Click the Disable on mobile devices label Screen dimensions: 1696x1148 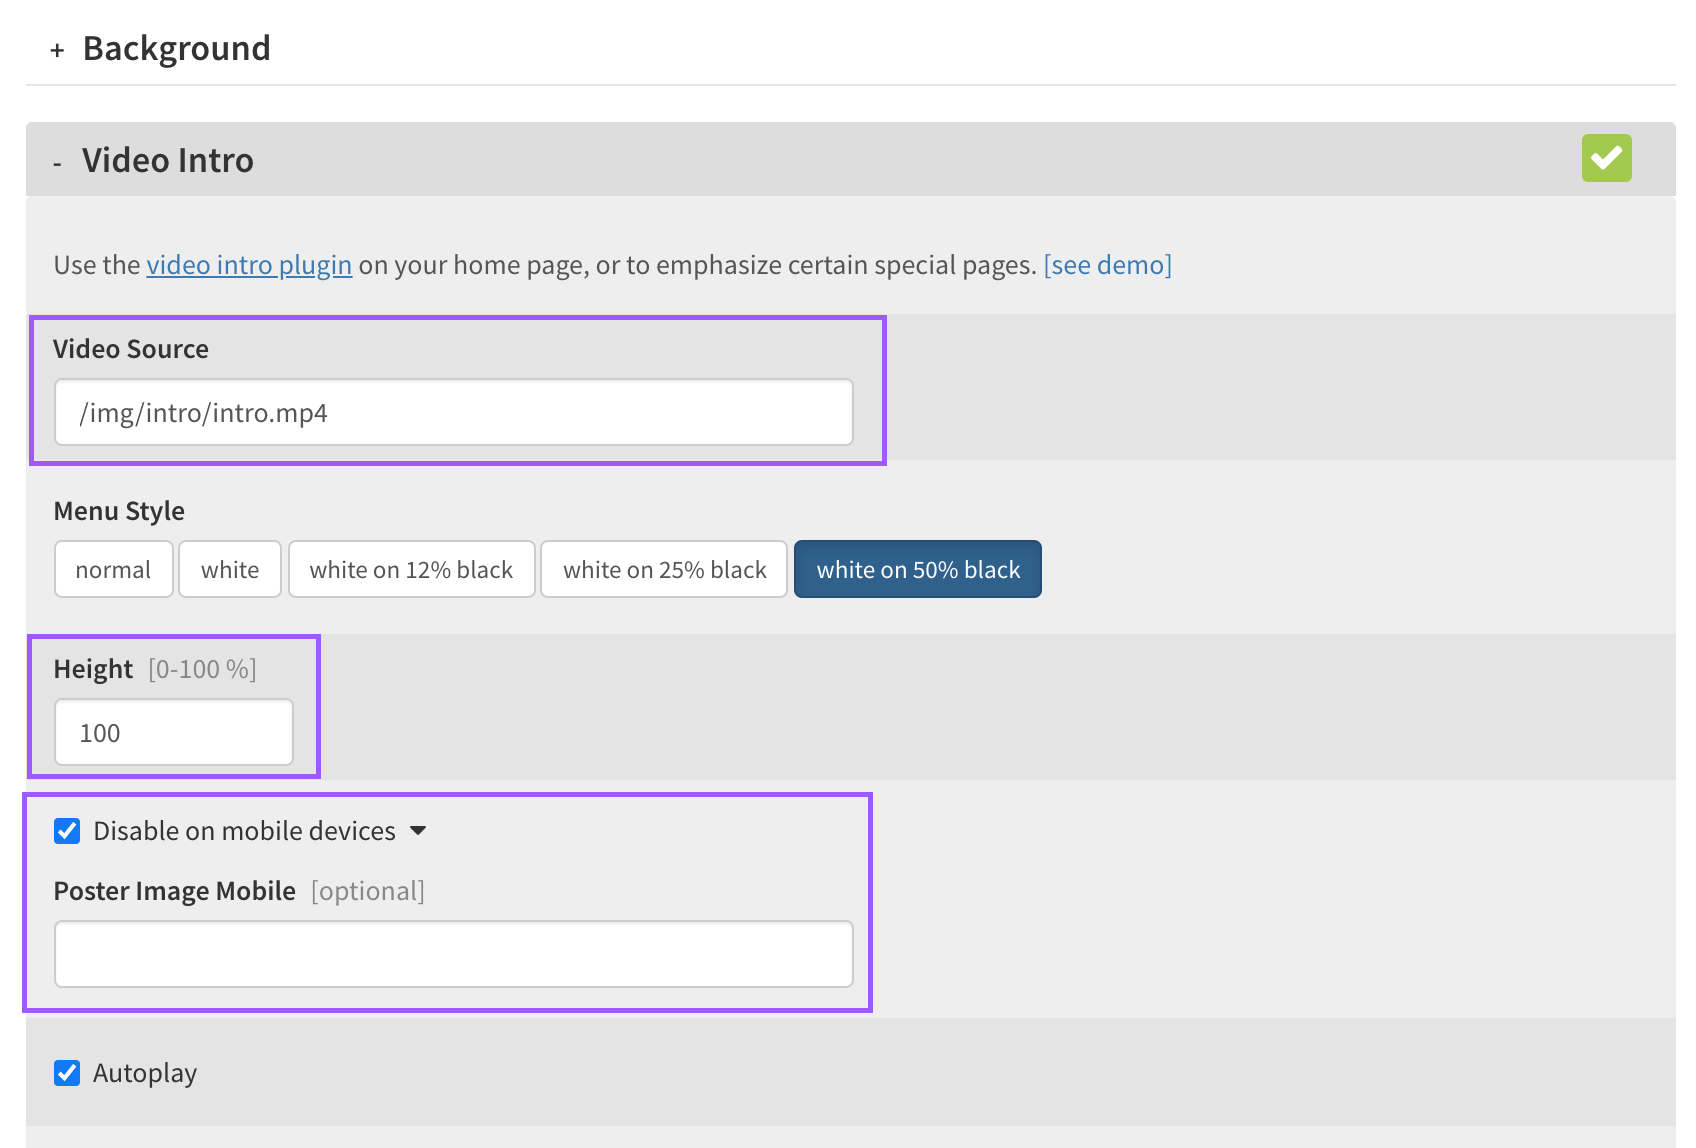pyautogui.click(x=245, y=831)
